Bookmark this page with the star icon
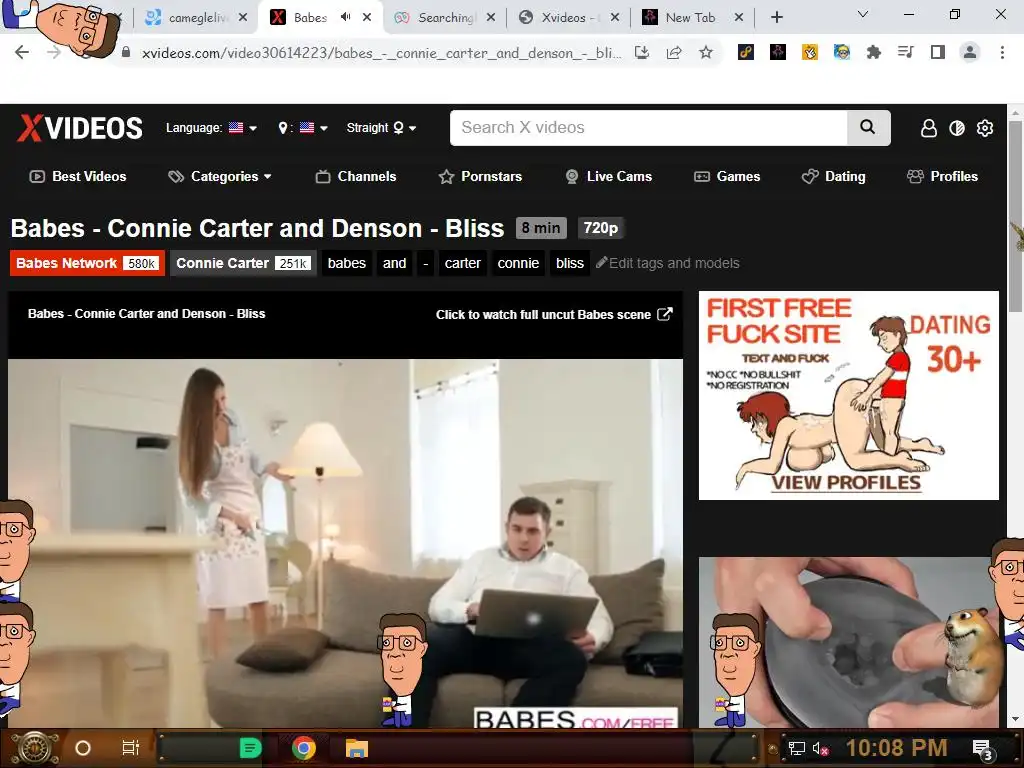 point(705,53)
